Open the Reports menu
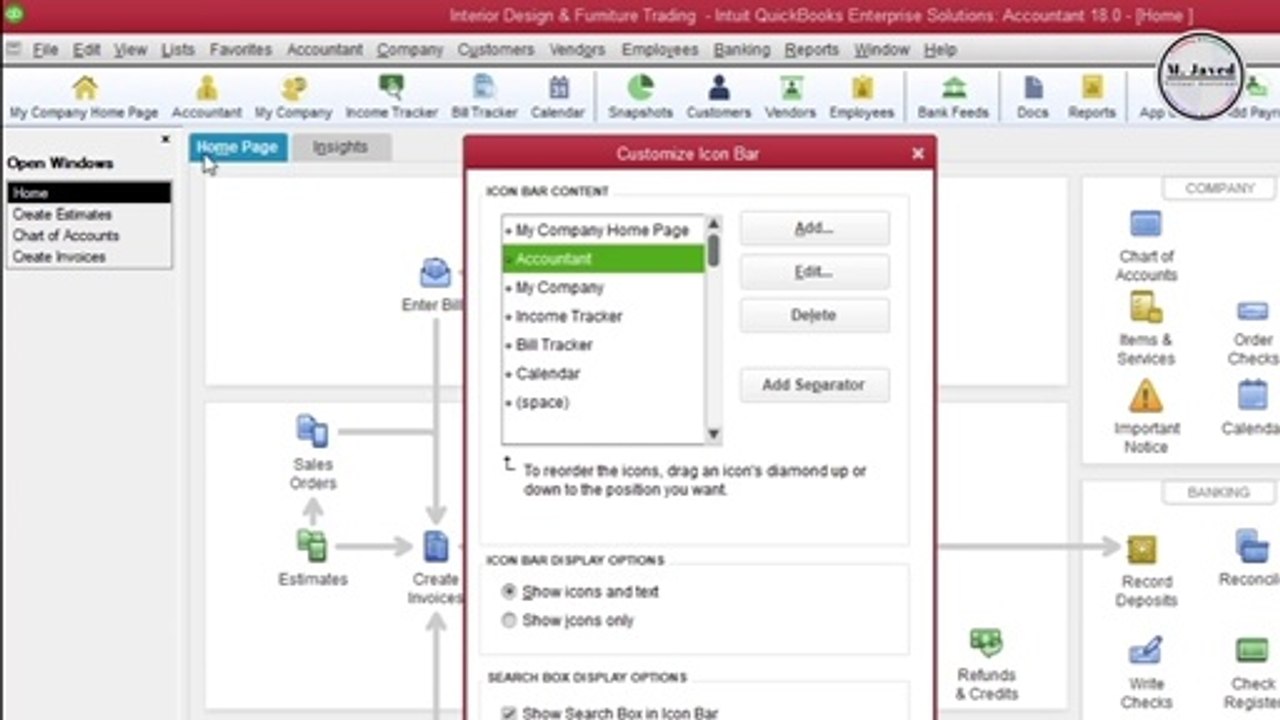Screen dimensions: 1280x720 [811, 49]
